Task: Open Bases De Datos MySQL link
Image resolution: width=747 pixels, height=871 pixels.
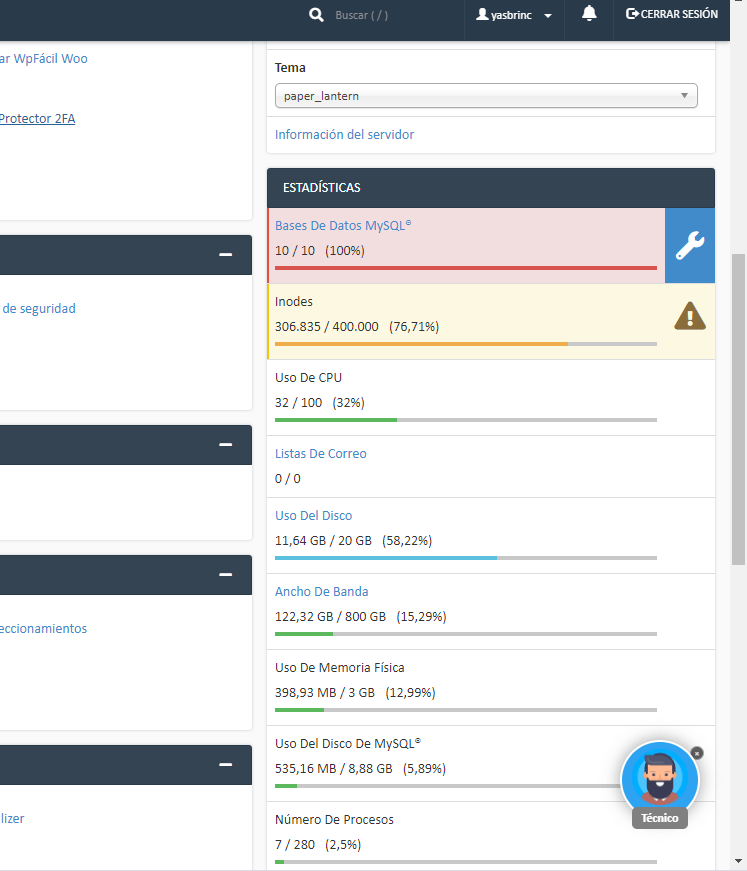Action: click(343, 226)
